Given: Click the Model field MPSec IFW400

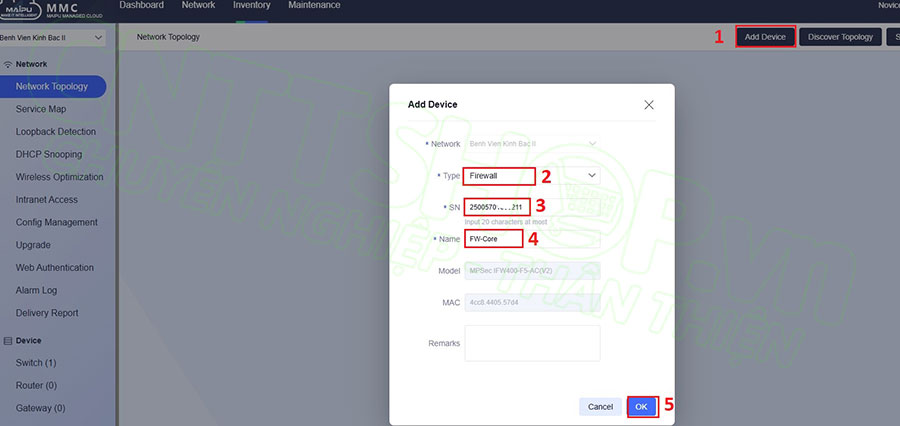Looking at the screenshot, I should pyautogui.click(x=532, y=270).
